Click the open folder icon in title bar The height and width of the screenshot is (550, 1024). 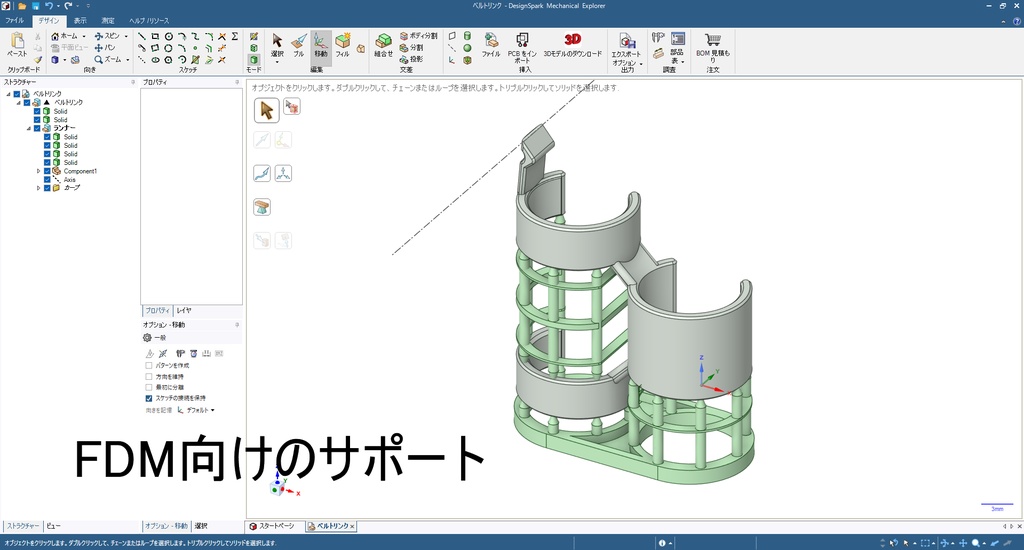(22, 6)
